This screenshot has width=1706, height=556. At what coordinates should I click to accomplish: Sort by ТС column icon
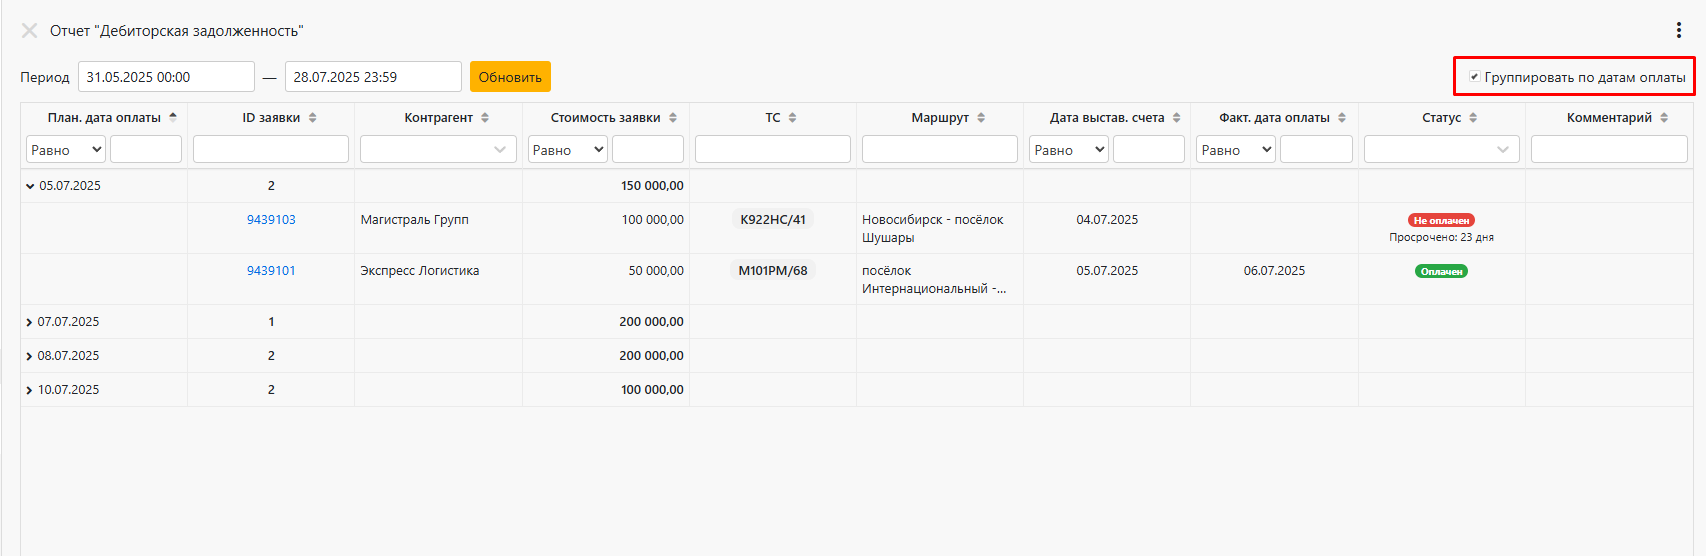[x=792, y=118]
